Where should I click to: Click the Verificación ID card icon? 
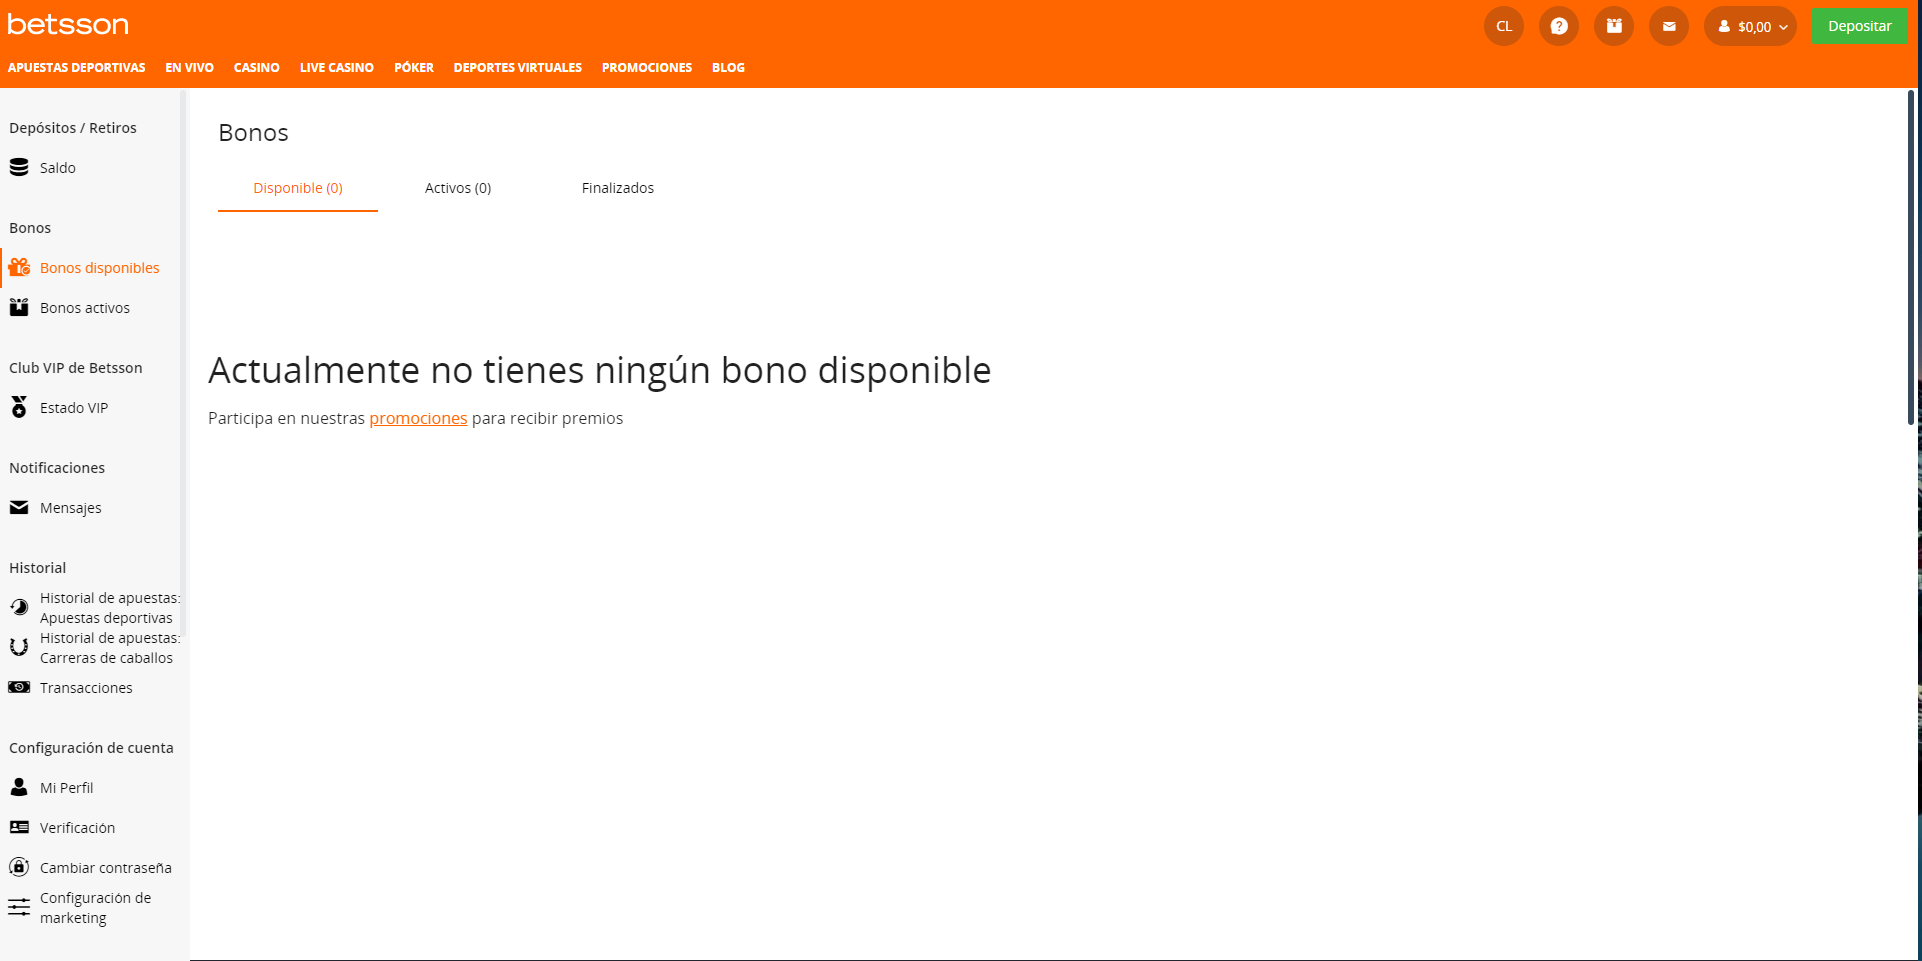19,827
